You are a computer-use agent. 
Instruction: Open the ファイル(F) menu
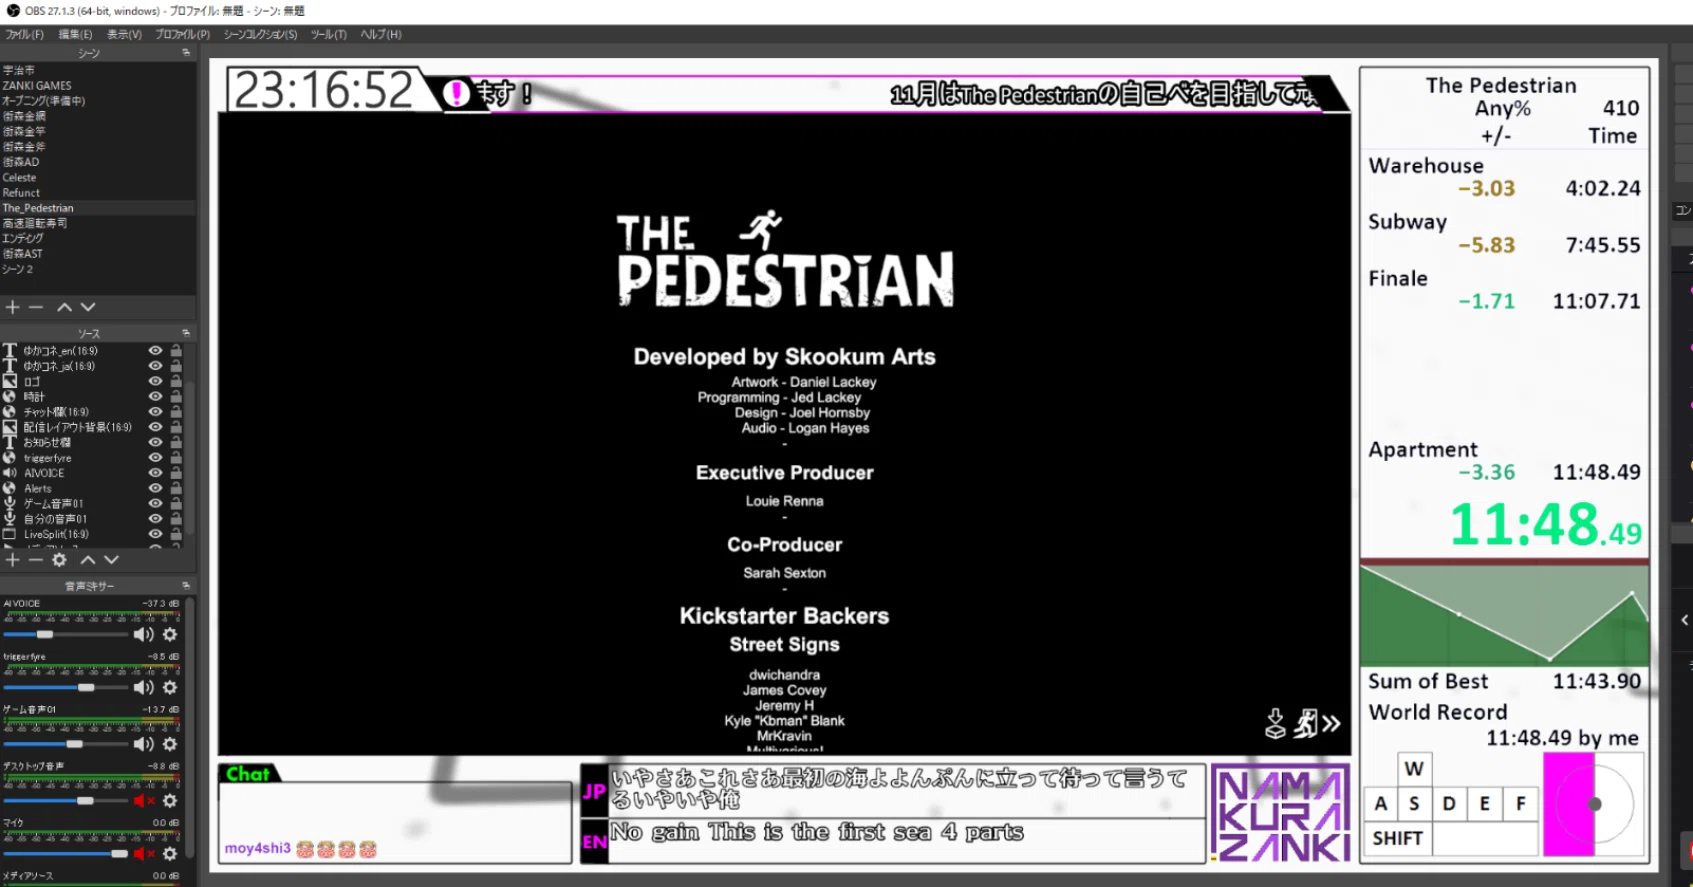coord(24,34)
